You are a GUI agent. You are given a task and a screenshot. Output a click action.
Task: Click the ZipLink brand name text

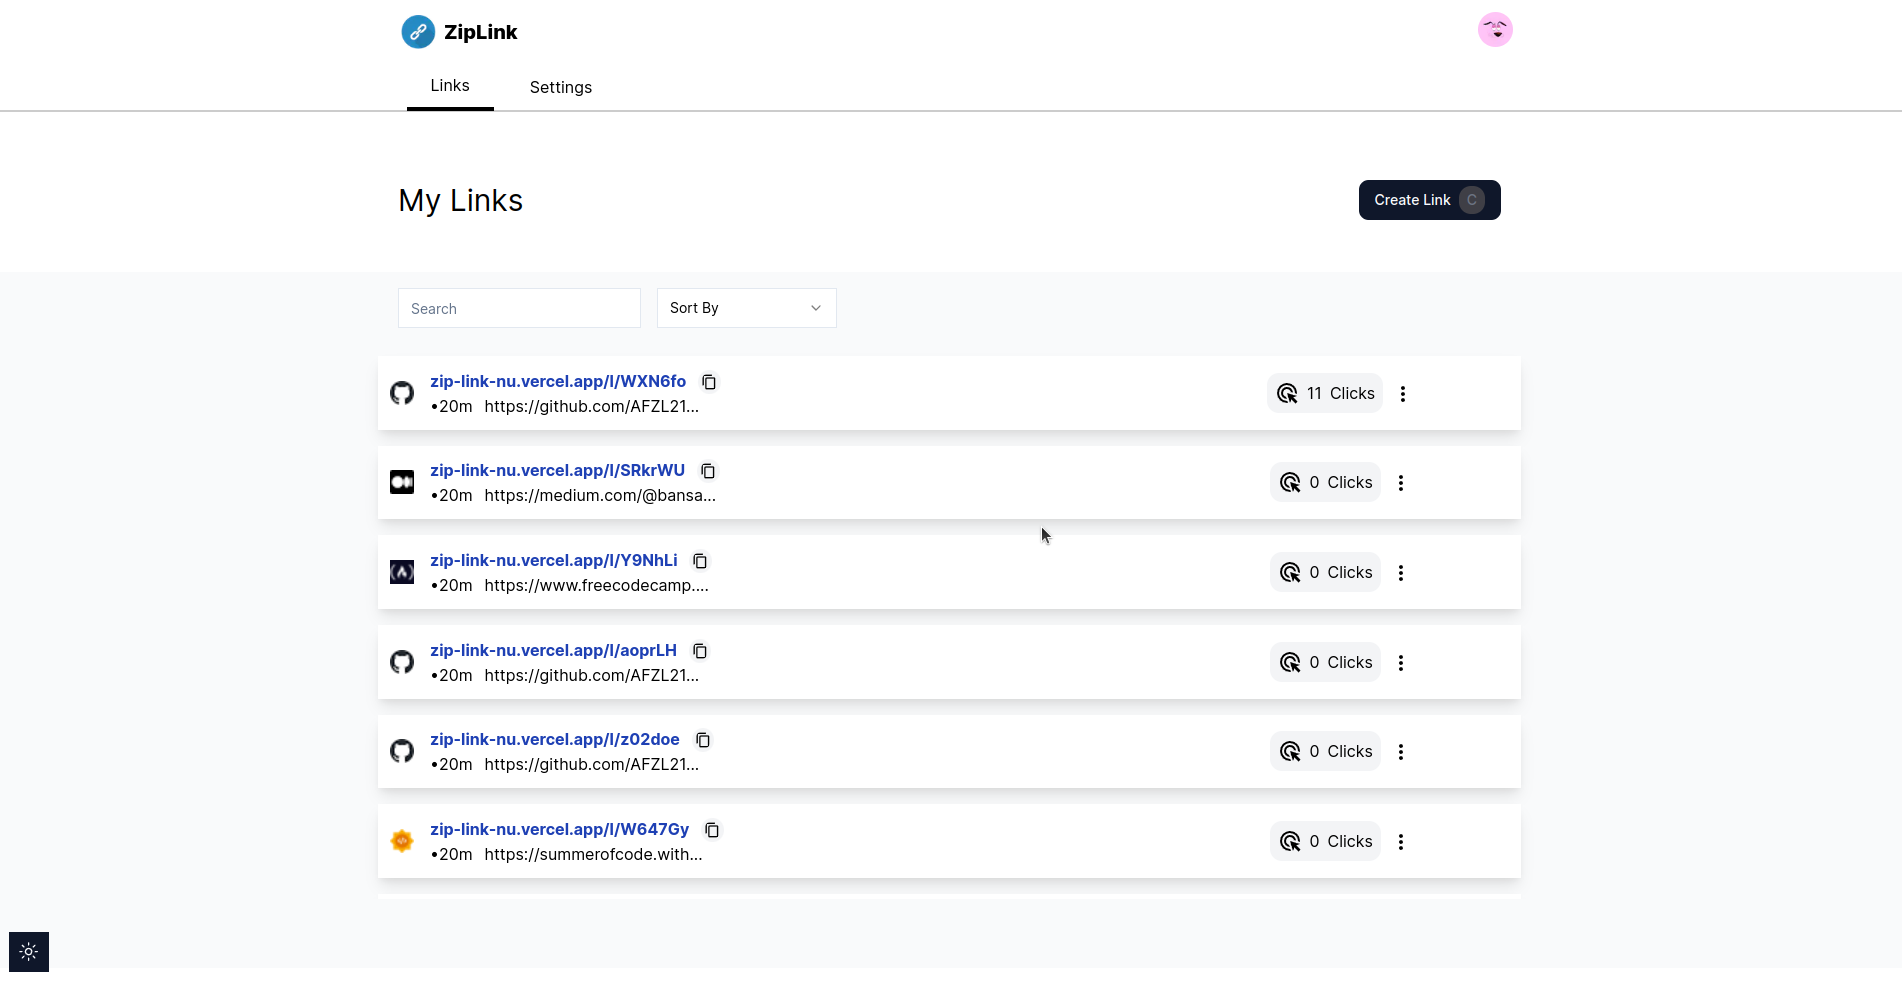pyautogui.click(x=480, y=32)
